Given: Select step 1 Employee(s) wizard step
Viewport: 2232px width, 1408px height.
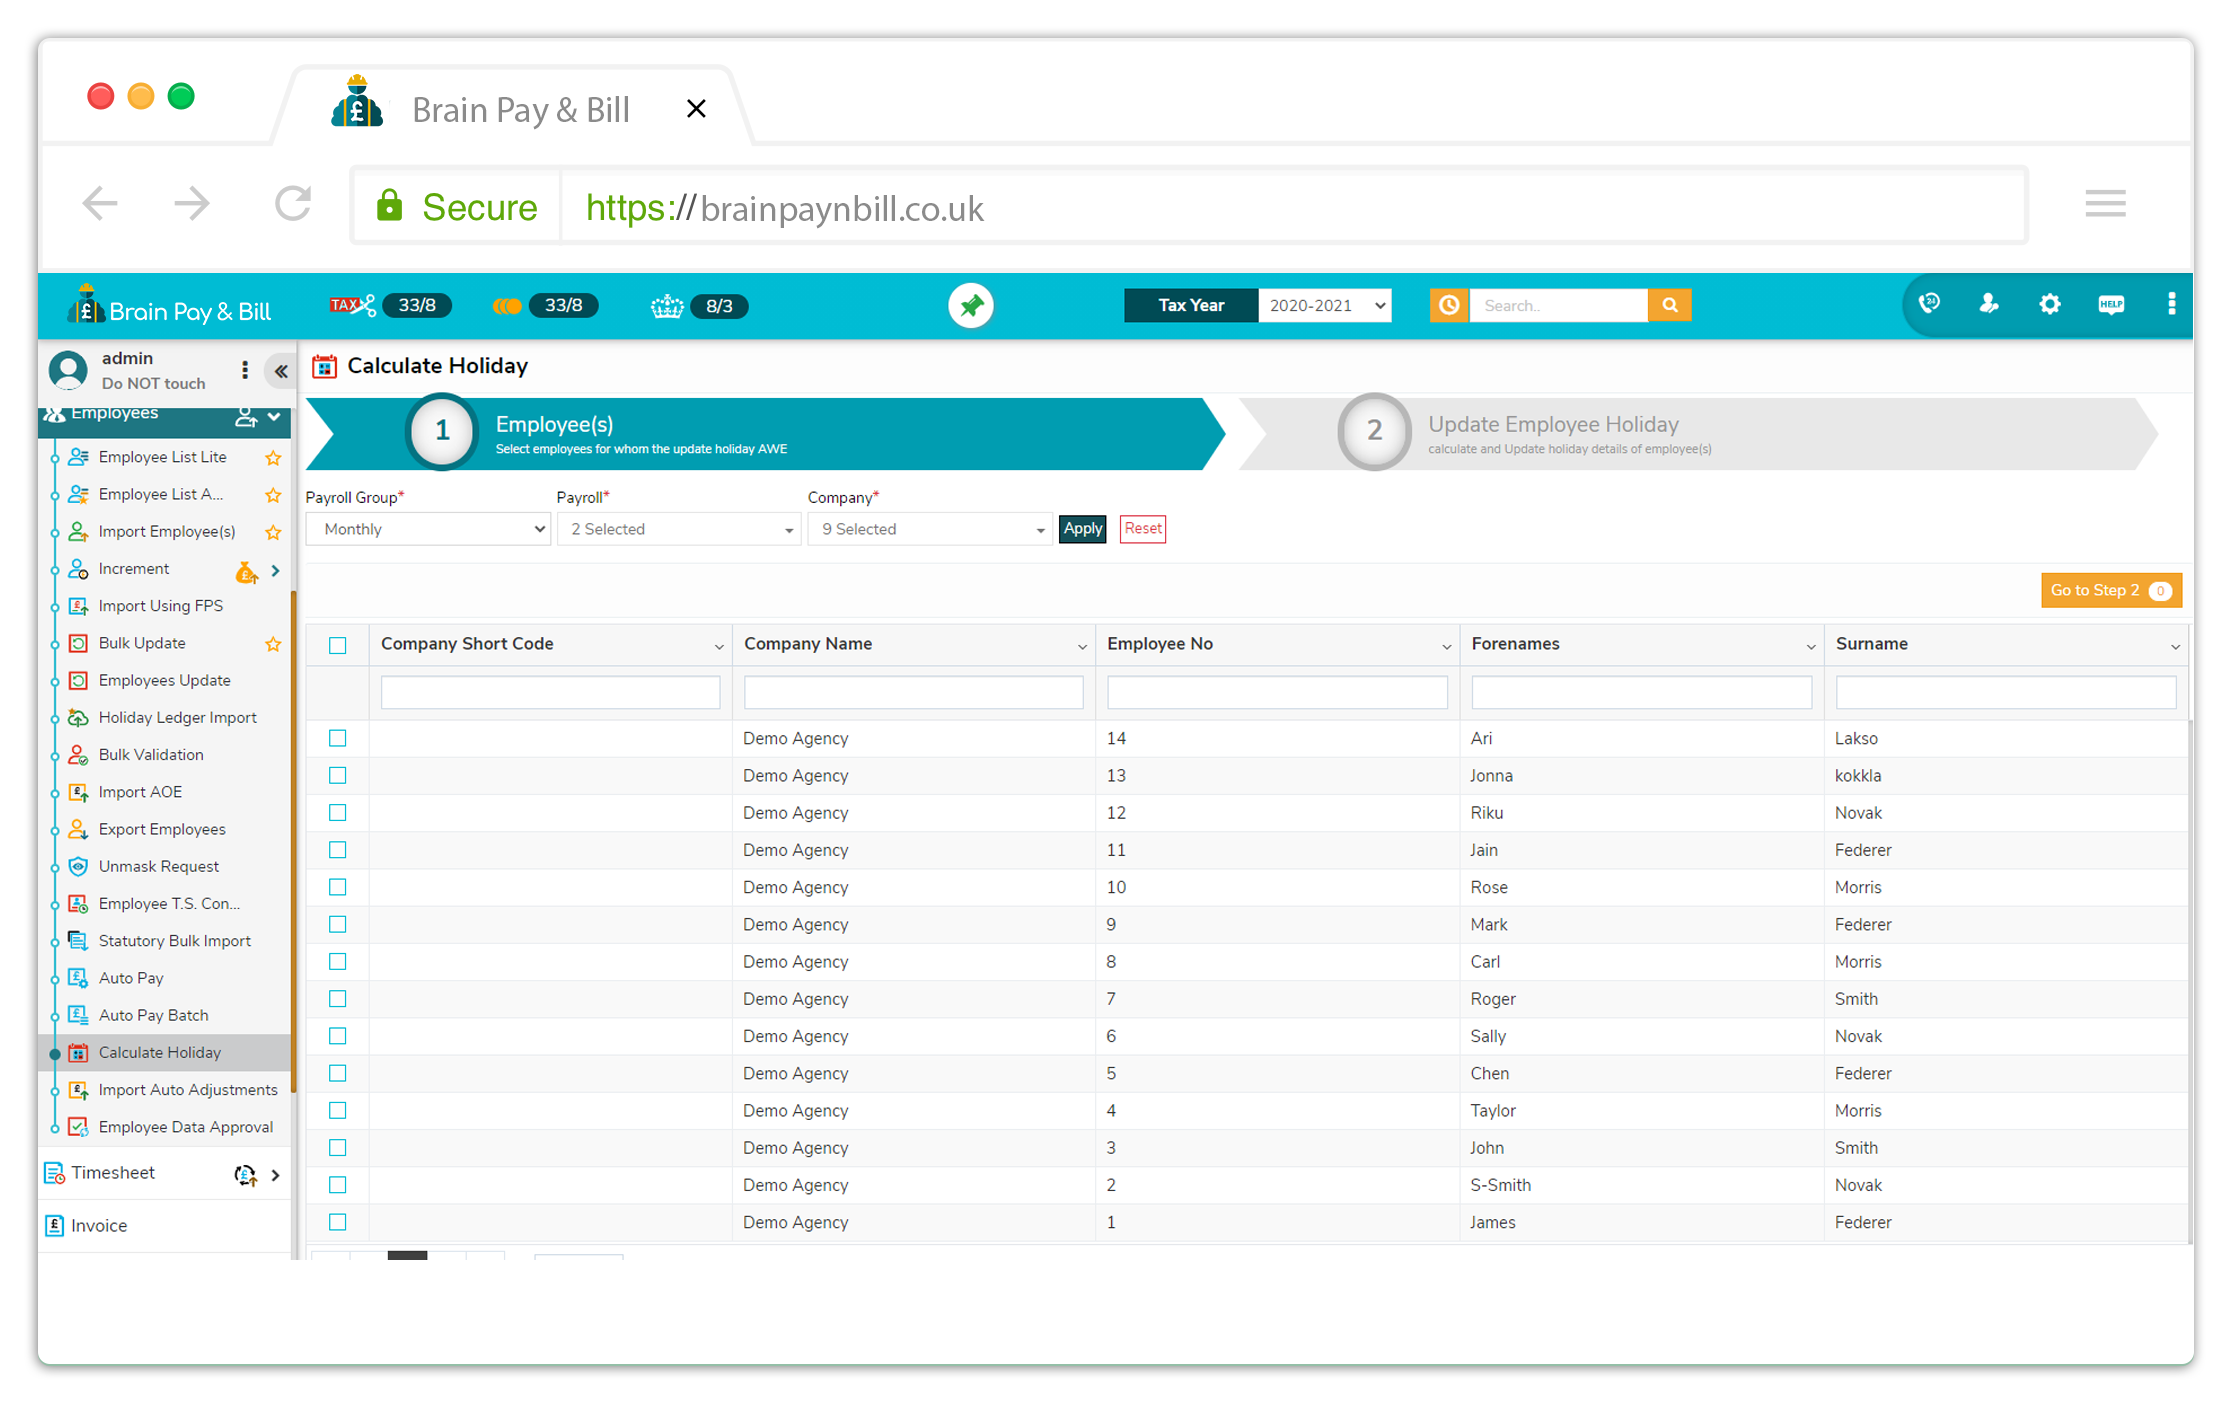Looking at the screenshot, I should (765, 433).
